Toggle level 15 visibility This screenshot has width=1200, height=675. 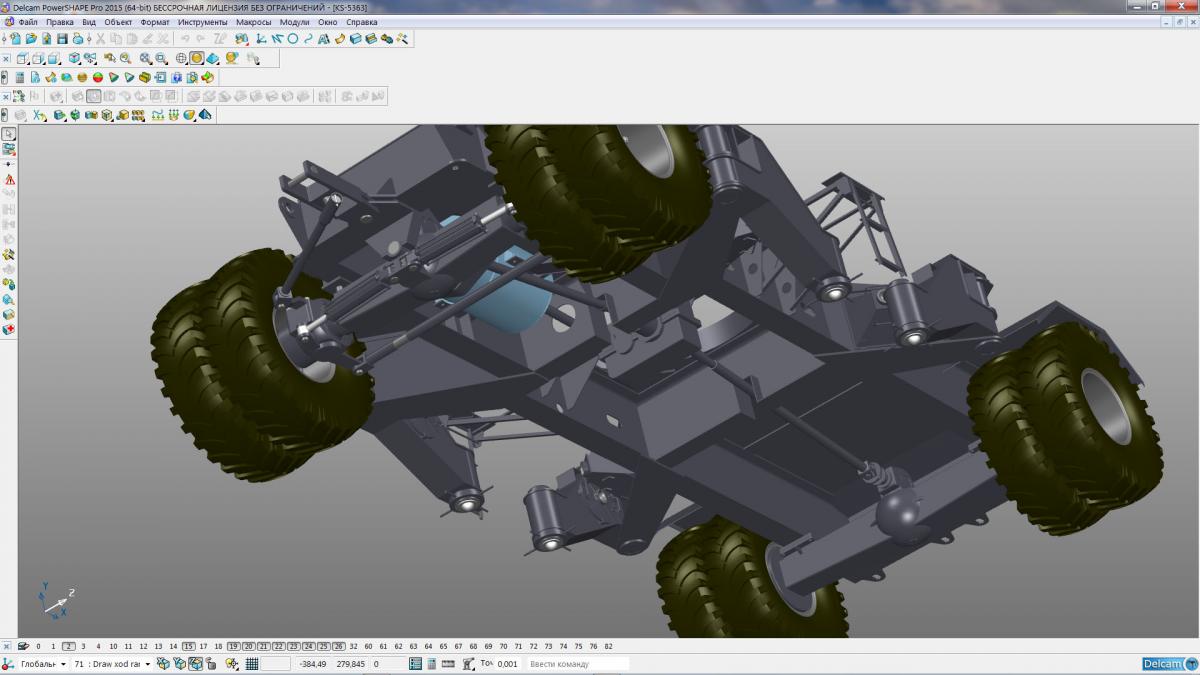(x=189, y=647)
